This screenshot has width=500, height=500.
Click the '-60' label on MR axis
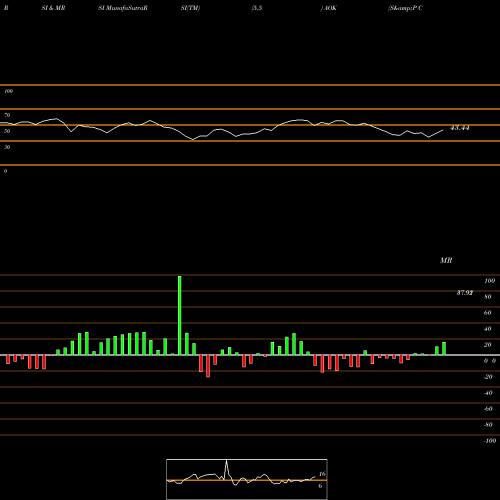click(x=488, y=409)
